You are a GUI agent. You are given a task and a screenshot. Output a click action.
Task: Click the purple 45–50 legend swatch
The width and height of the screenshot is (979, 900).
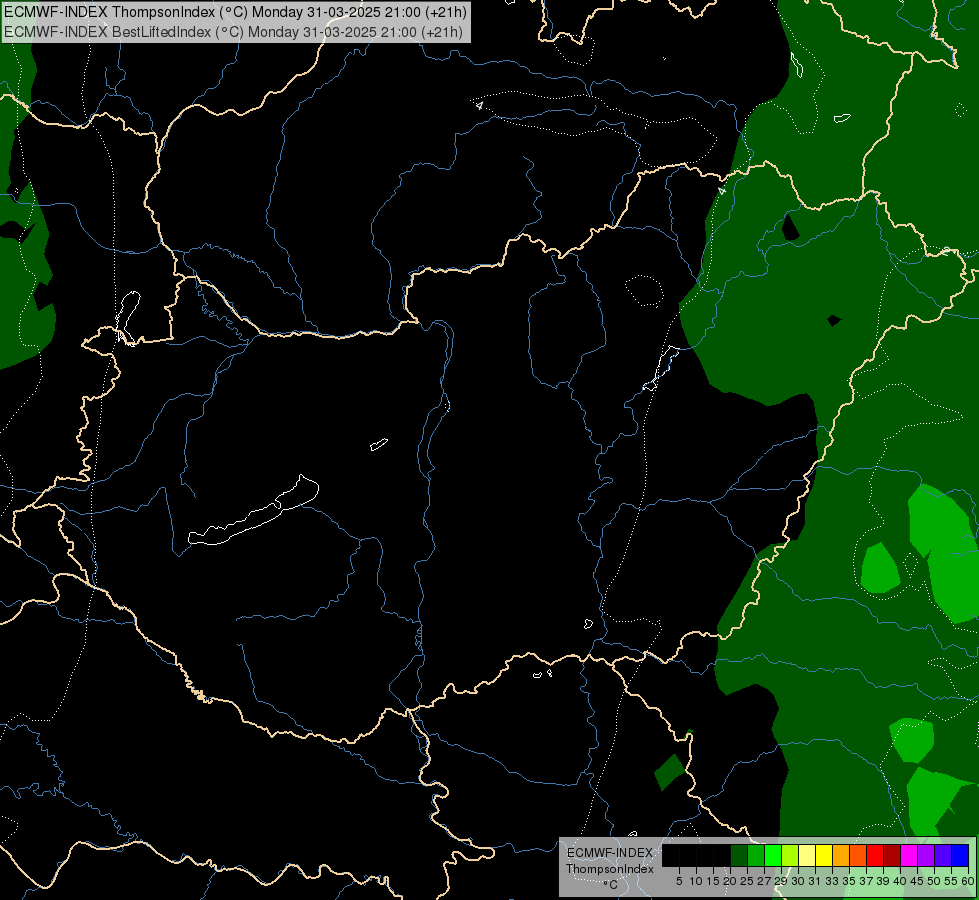tap(926, 856)
